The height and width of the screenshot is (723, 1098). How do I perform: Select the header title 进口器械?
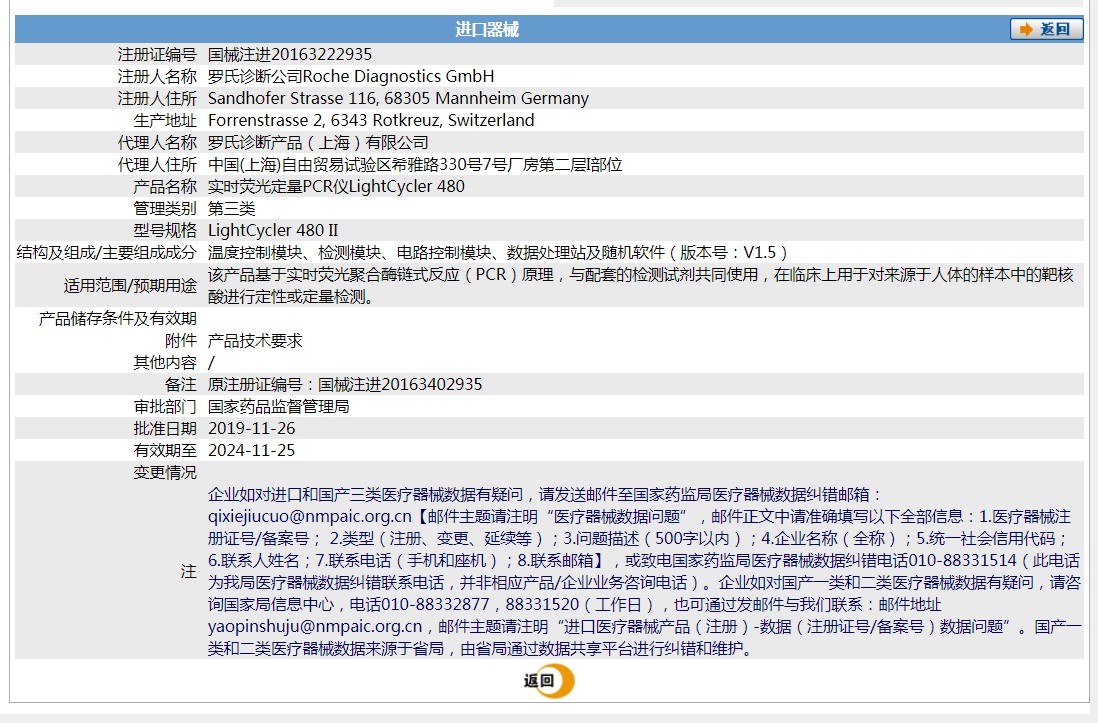[487, 29]
